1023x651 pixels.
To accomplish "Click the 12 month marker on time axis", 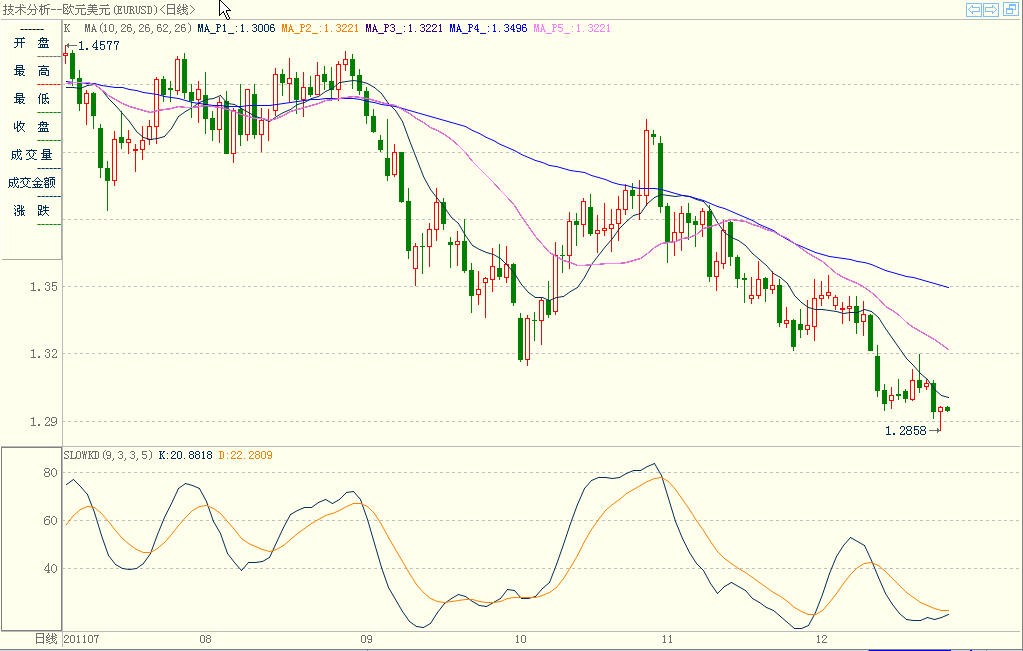I will (x=821, y=639).
